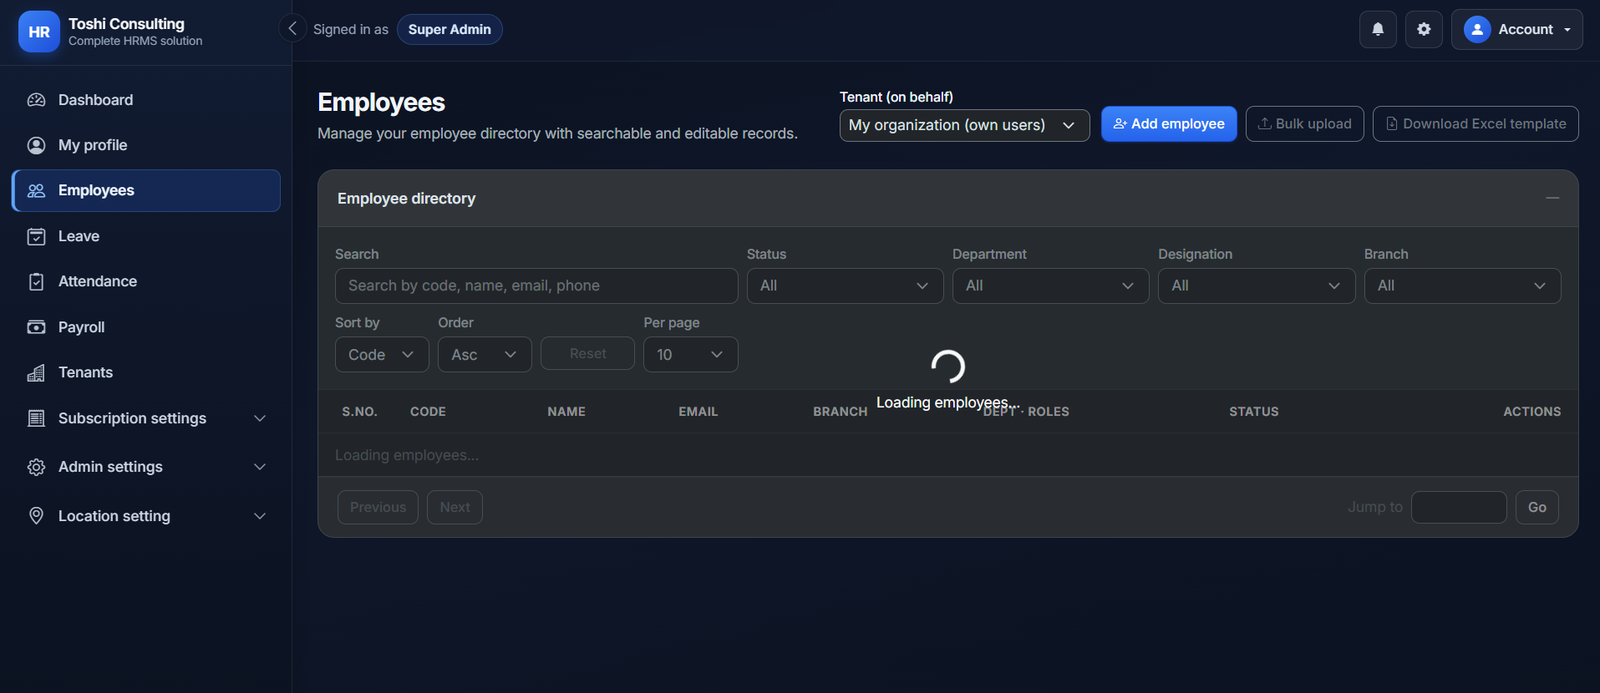1600x693 pixels.
Task: Click the Leave calendar icon
Action: (x=36, y=236)
